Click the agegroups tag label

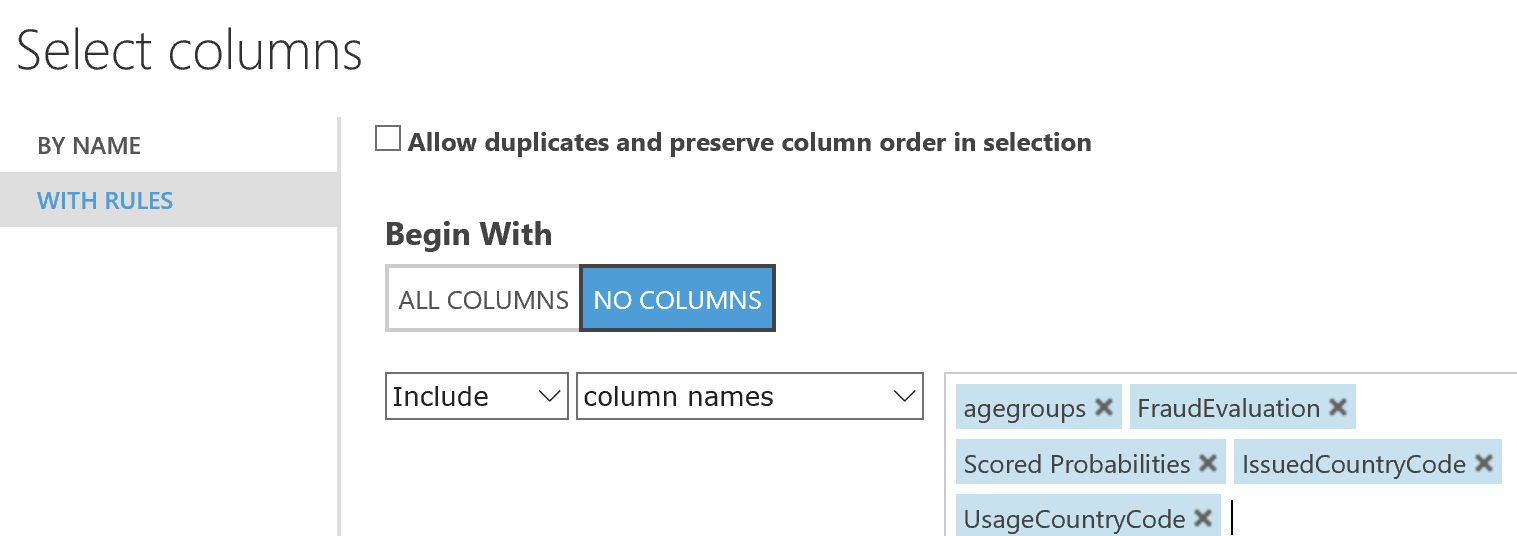tap(1024, 409)
